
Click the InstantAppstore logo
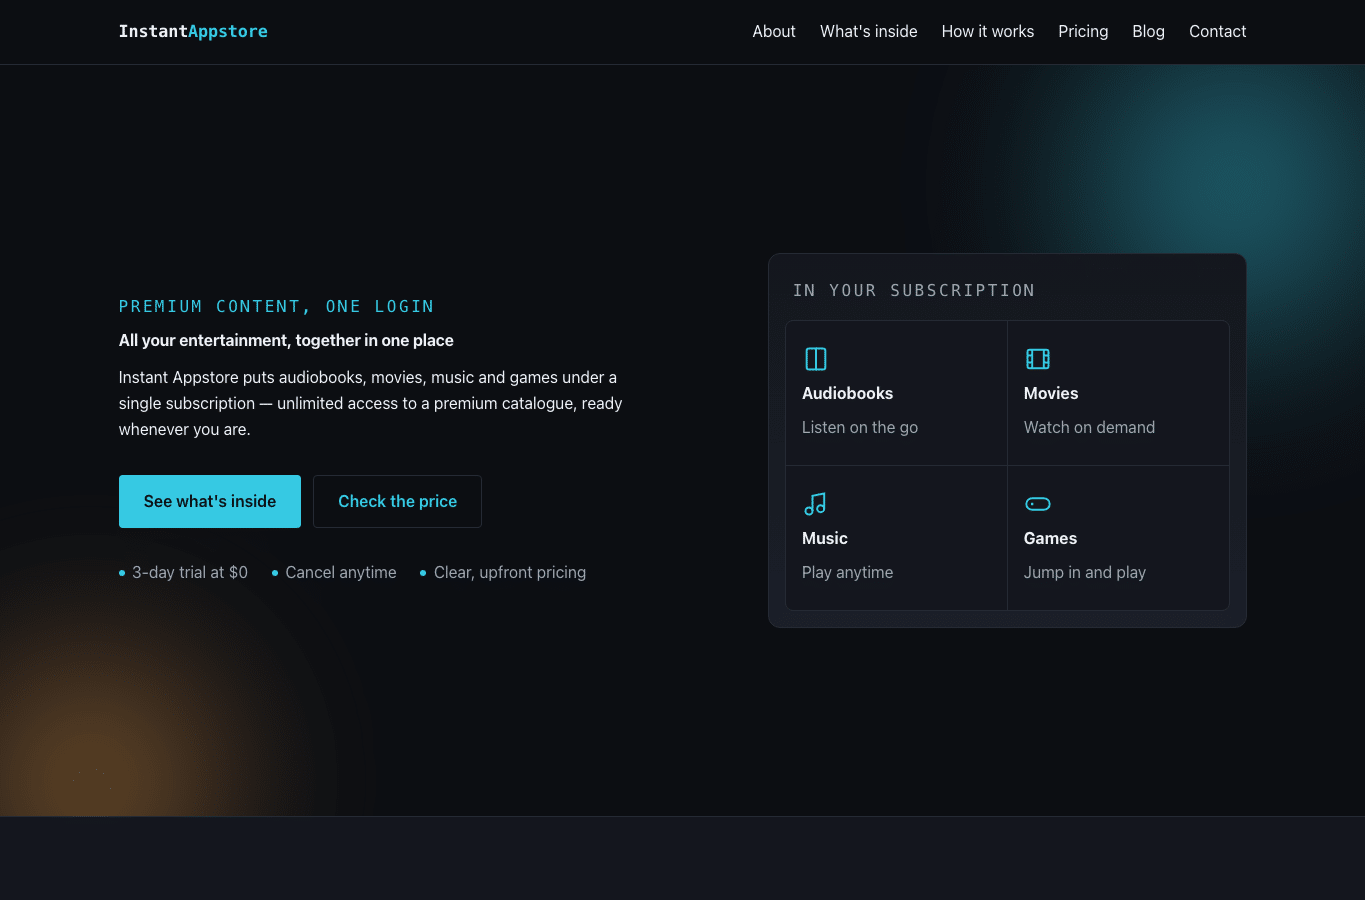193,31
